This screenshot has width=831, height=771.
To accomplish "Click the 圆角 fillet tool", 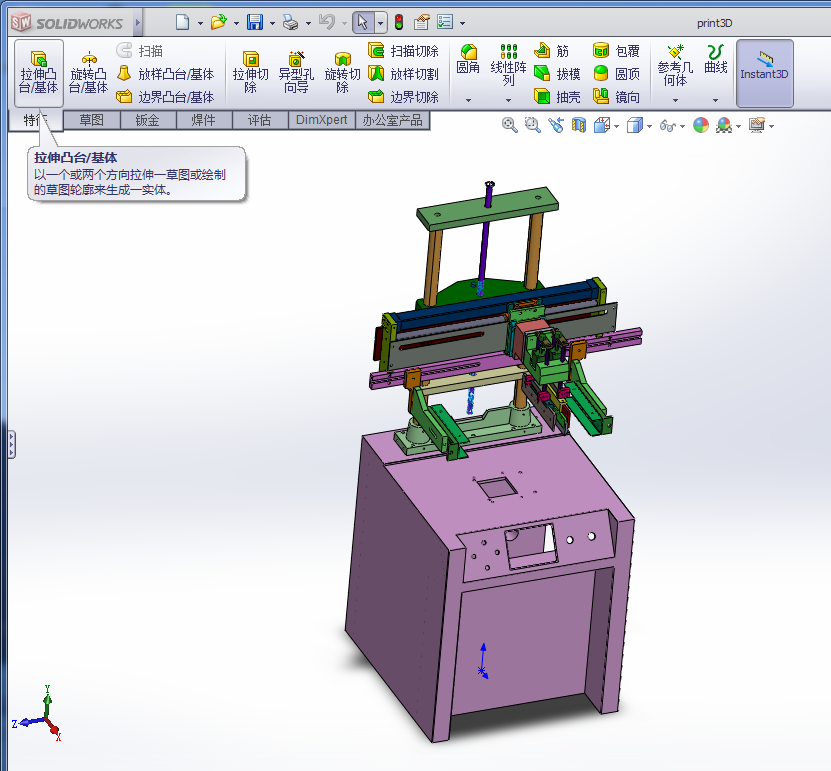I will [x=468, y=59].
